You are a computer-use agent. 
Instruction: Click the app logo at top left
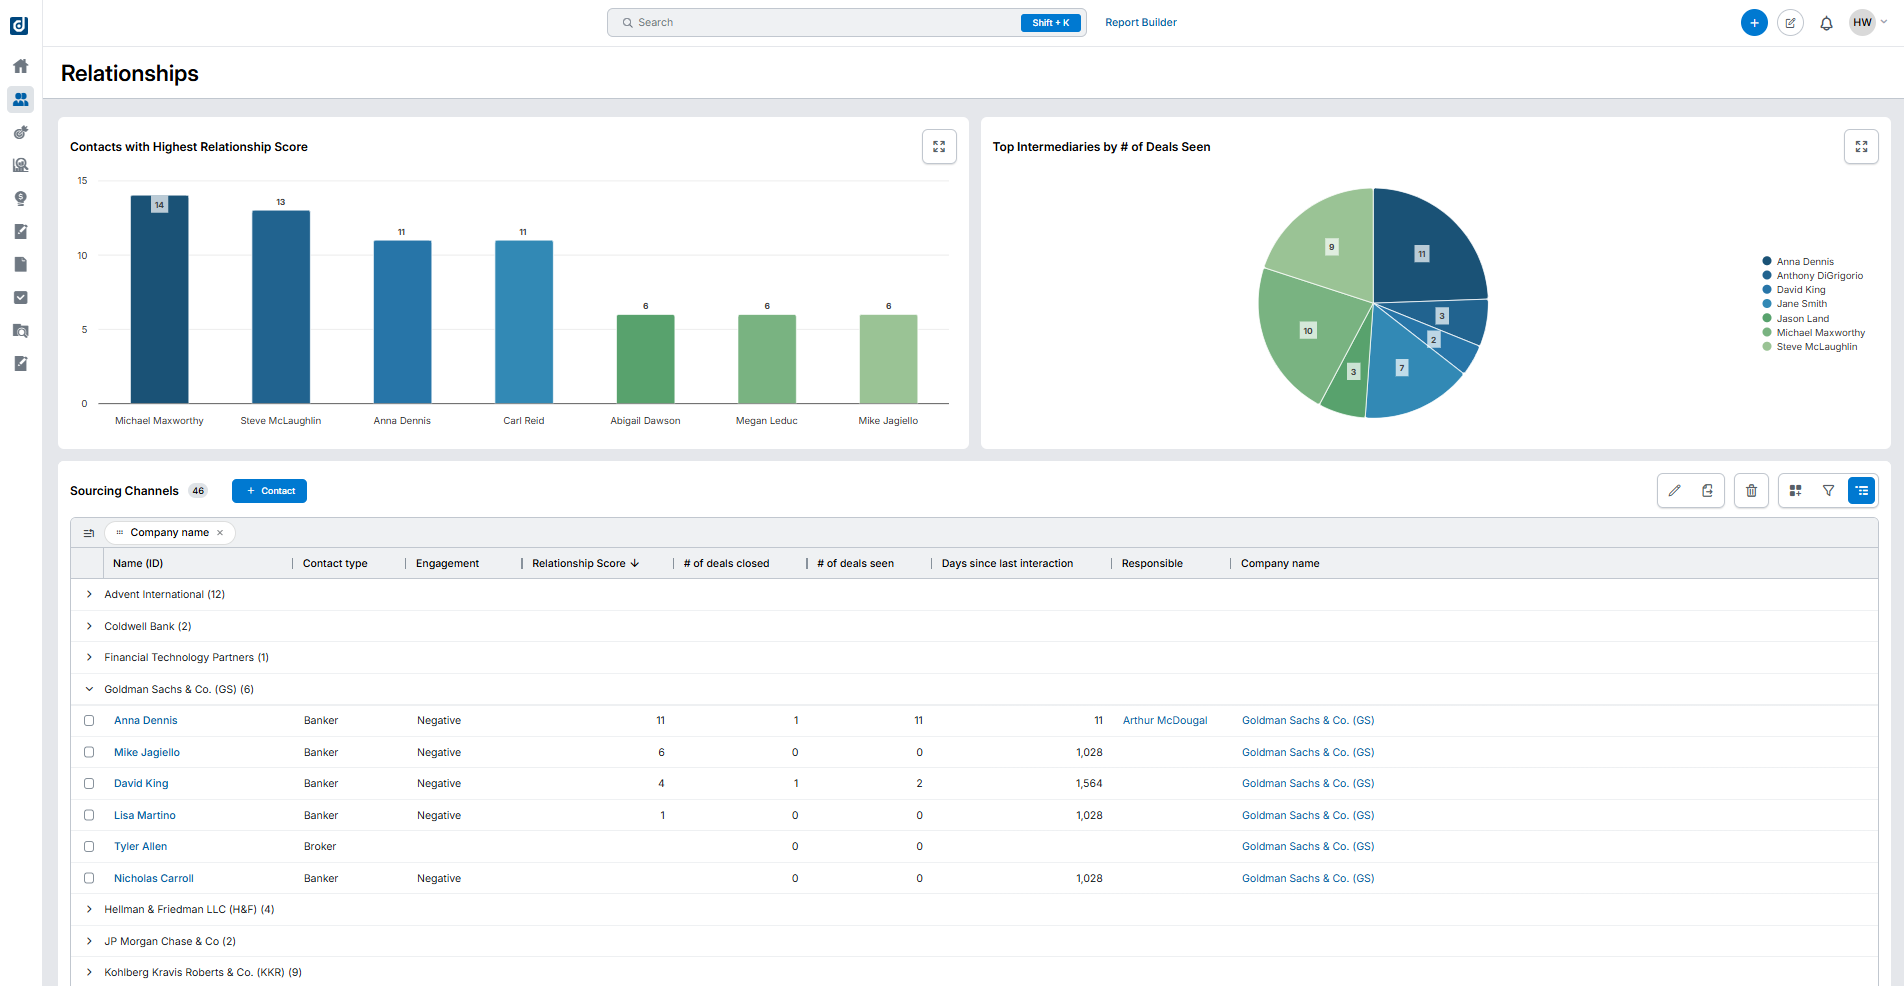tap(19, 25)
